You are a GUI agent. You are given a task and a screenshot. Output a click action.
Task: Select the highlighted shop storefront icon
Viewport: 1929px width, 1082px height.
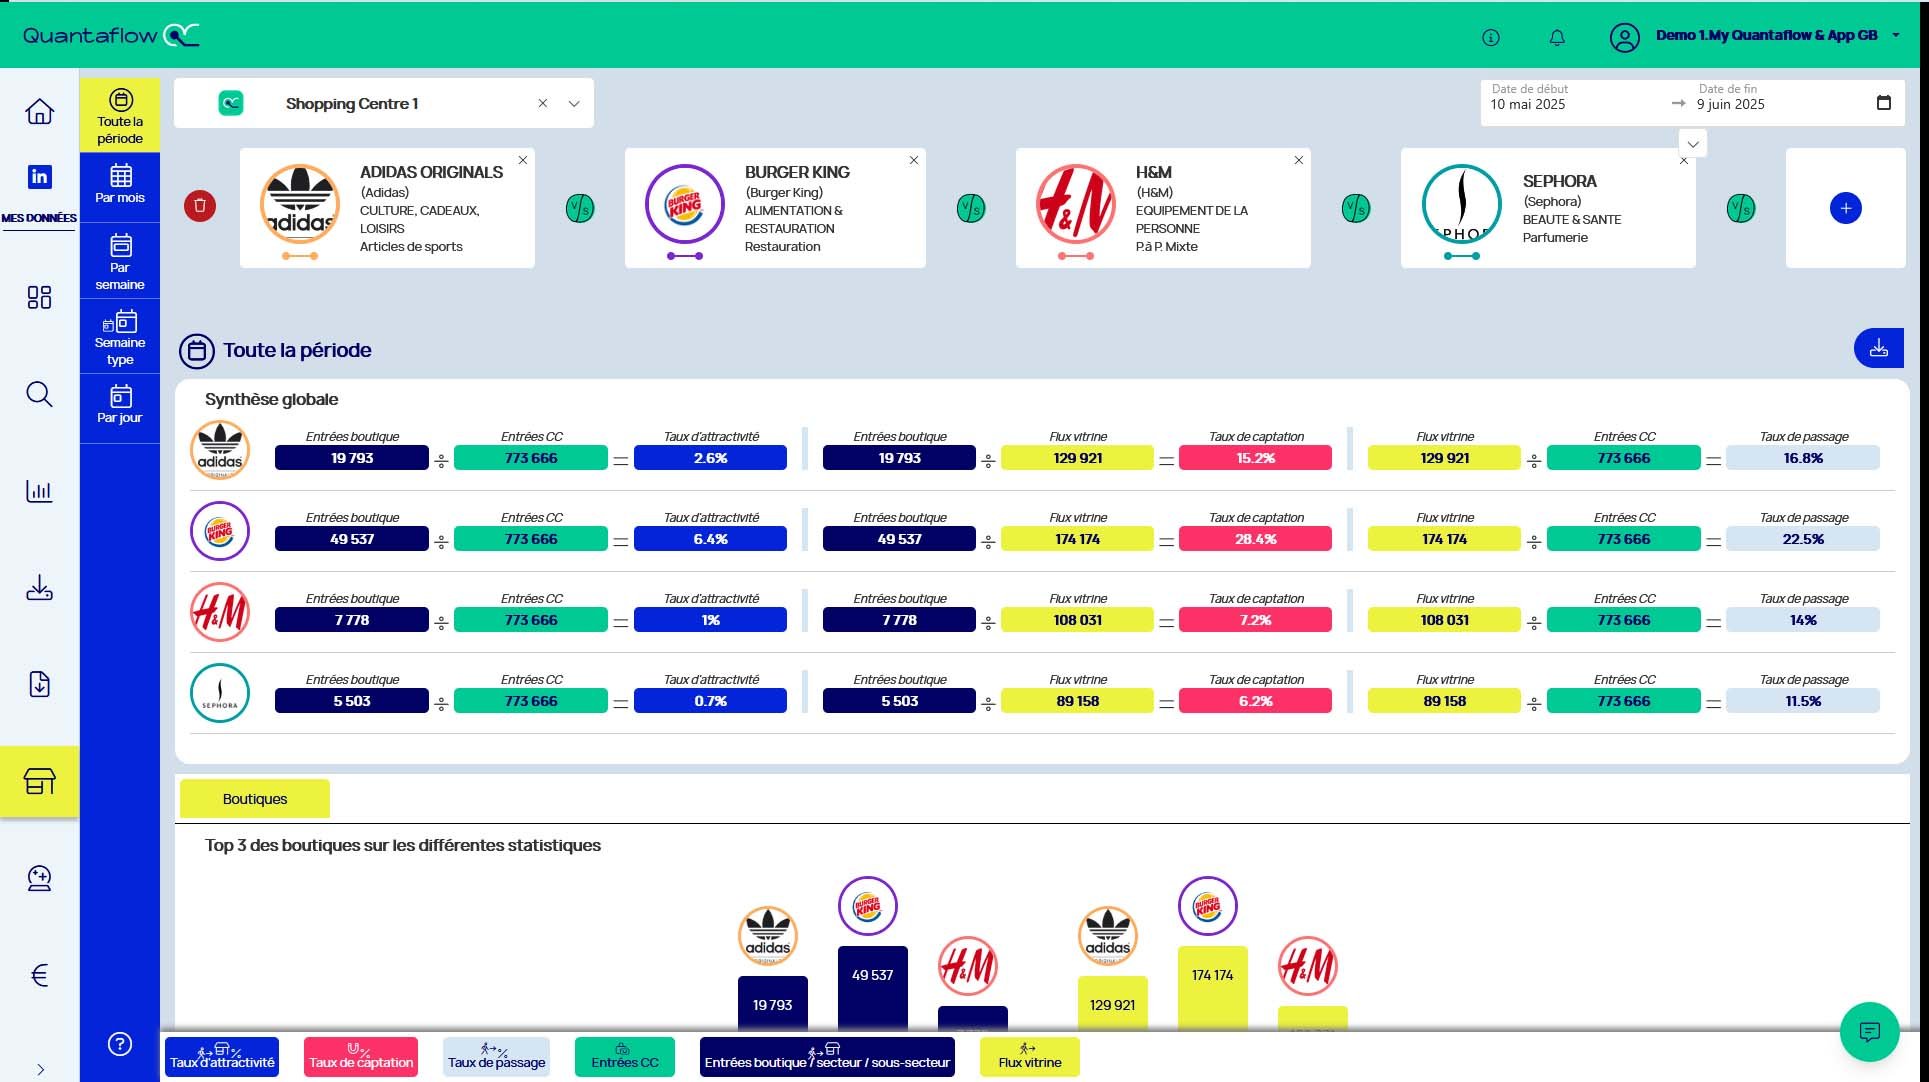[x=39, y=781]
